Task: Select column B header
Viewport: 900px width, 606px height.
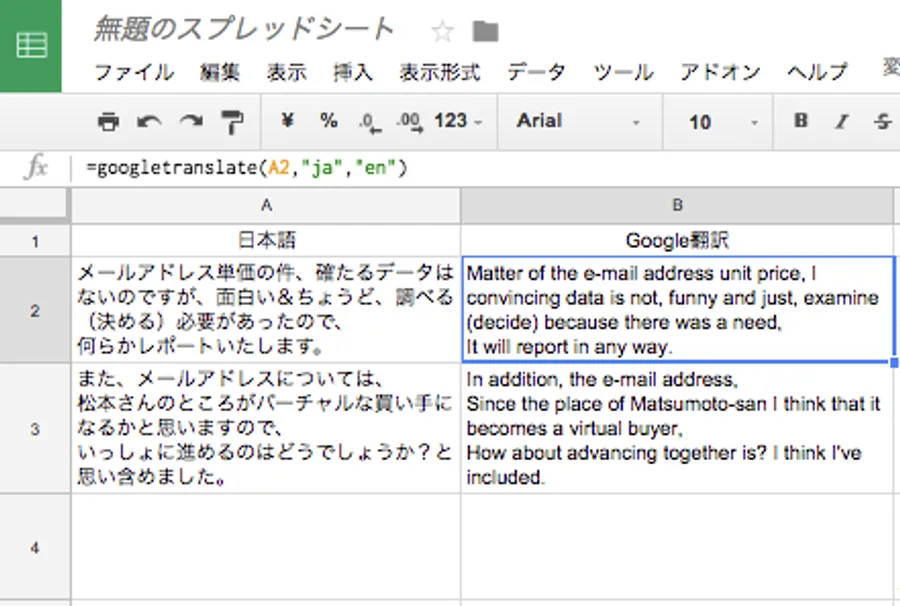Action: click(x=677, y=205)
